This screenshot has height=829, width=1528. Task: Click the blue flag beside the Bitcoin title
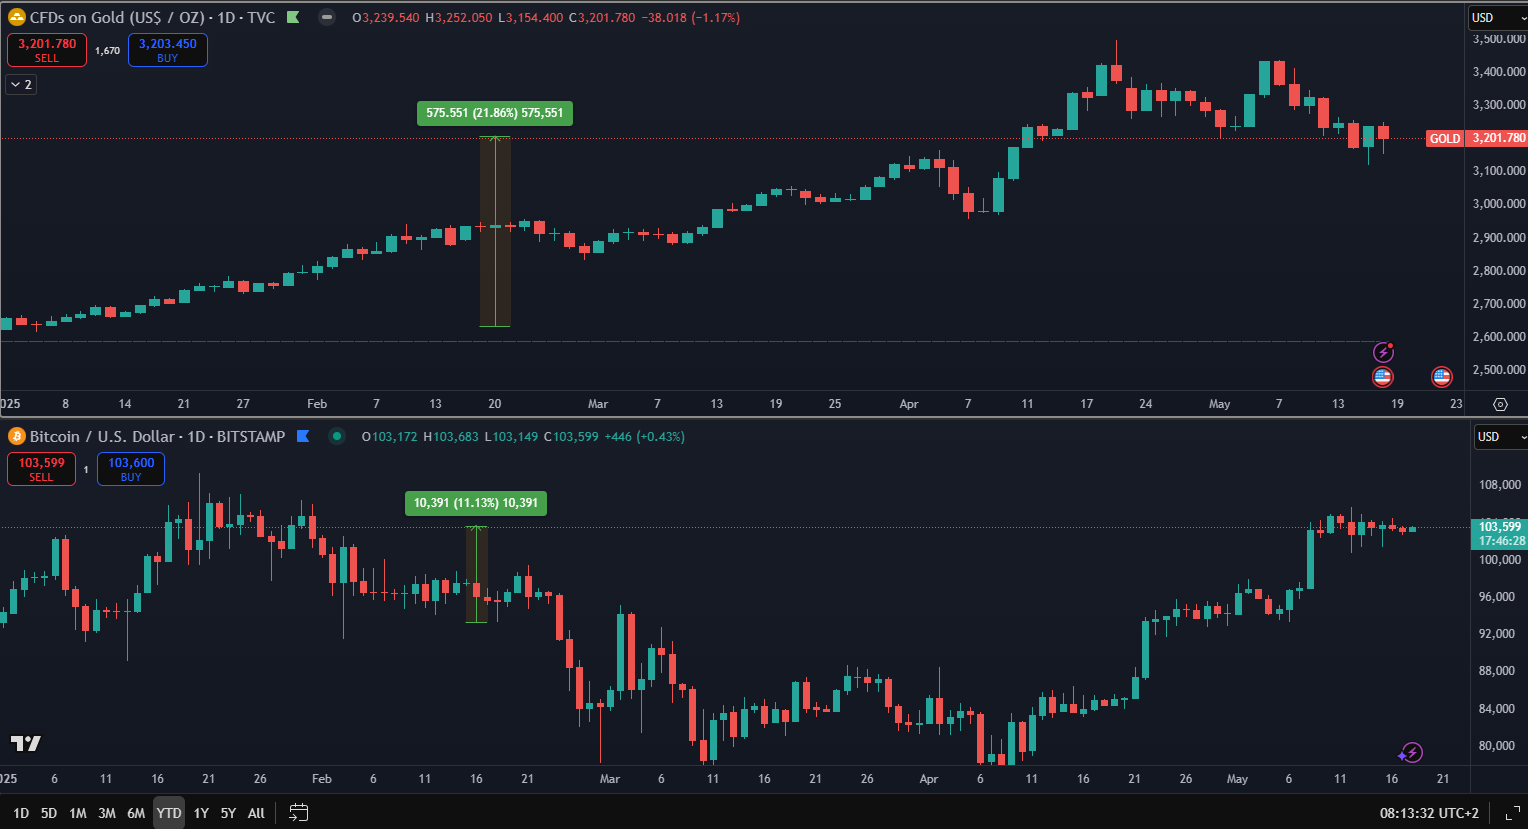pyautogui.click(x=303, y=436)
